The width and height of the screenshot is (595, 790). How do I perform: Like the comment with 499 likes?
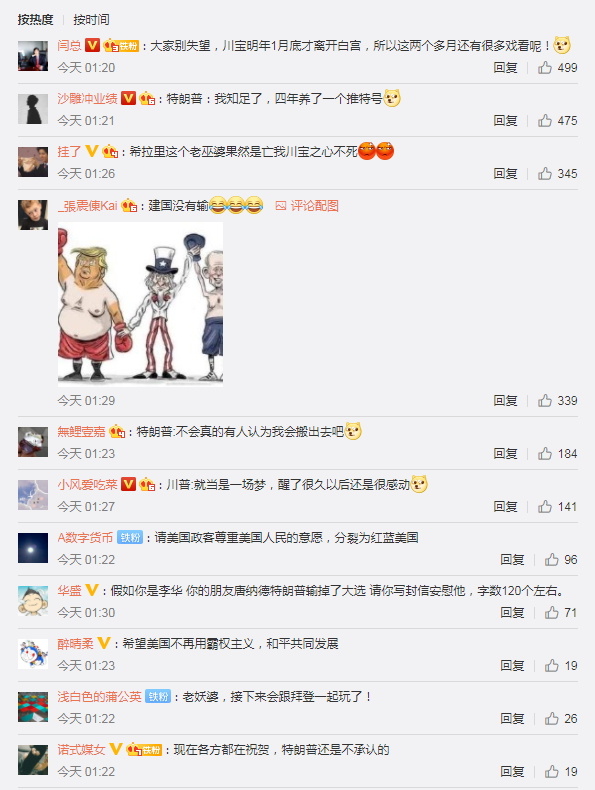(x=545, y=68)
